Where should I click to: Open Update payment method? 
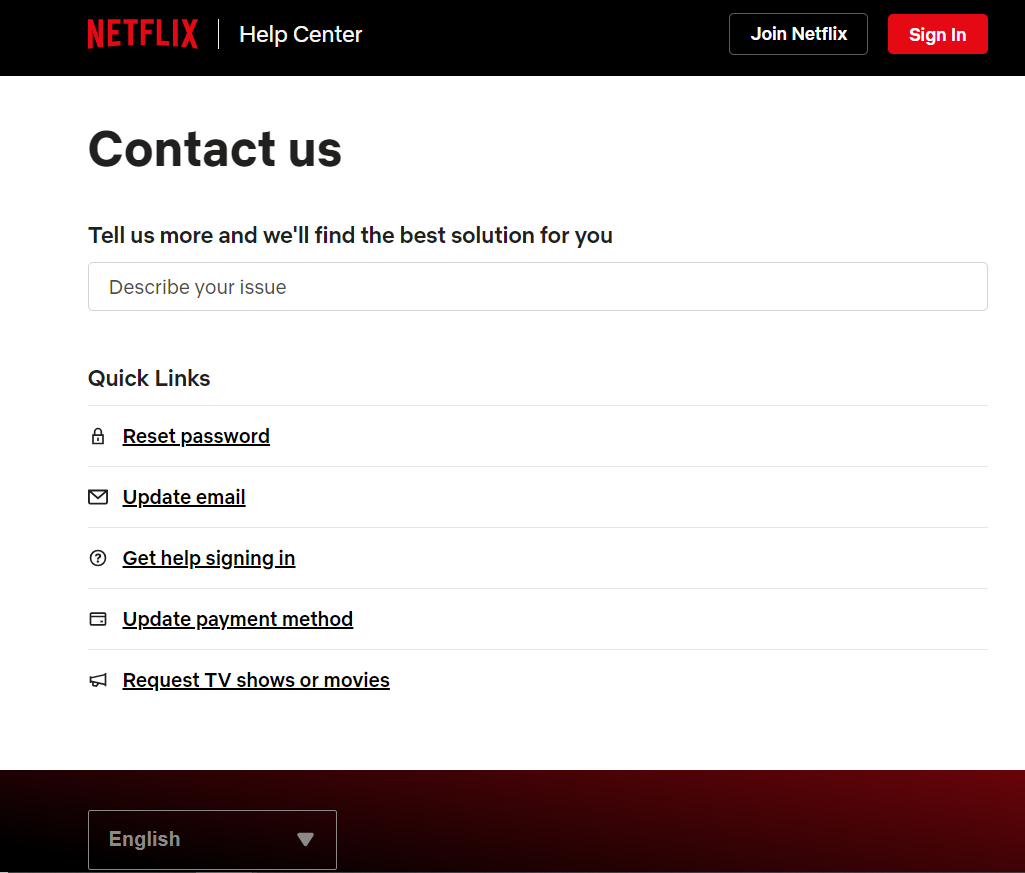[x=237, y=619]
